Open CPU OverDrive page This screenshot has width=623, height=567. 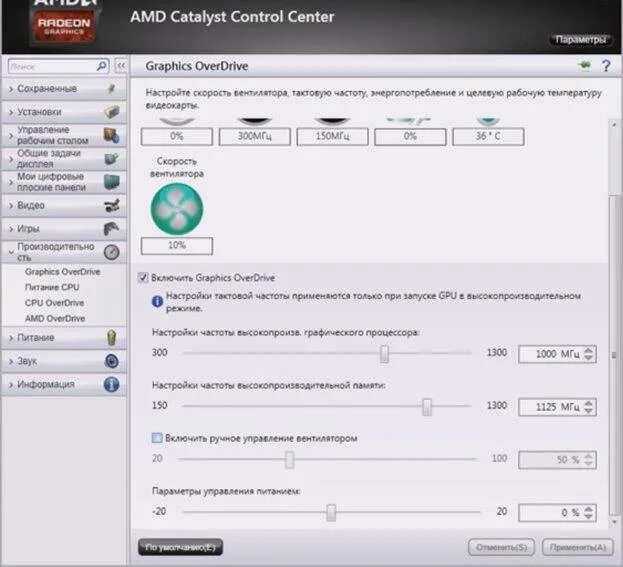(x=54, y=303)
